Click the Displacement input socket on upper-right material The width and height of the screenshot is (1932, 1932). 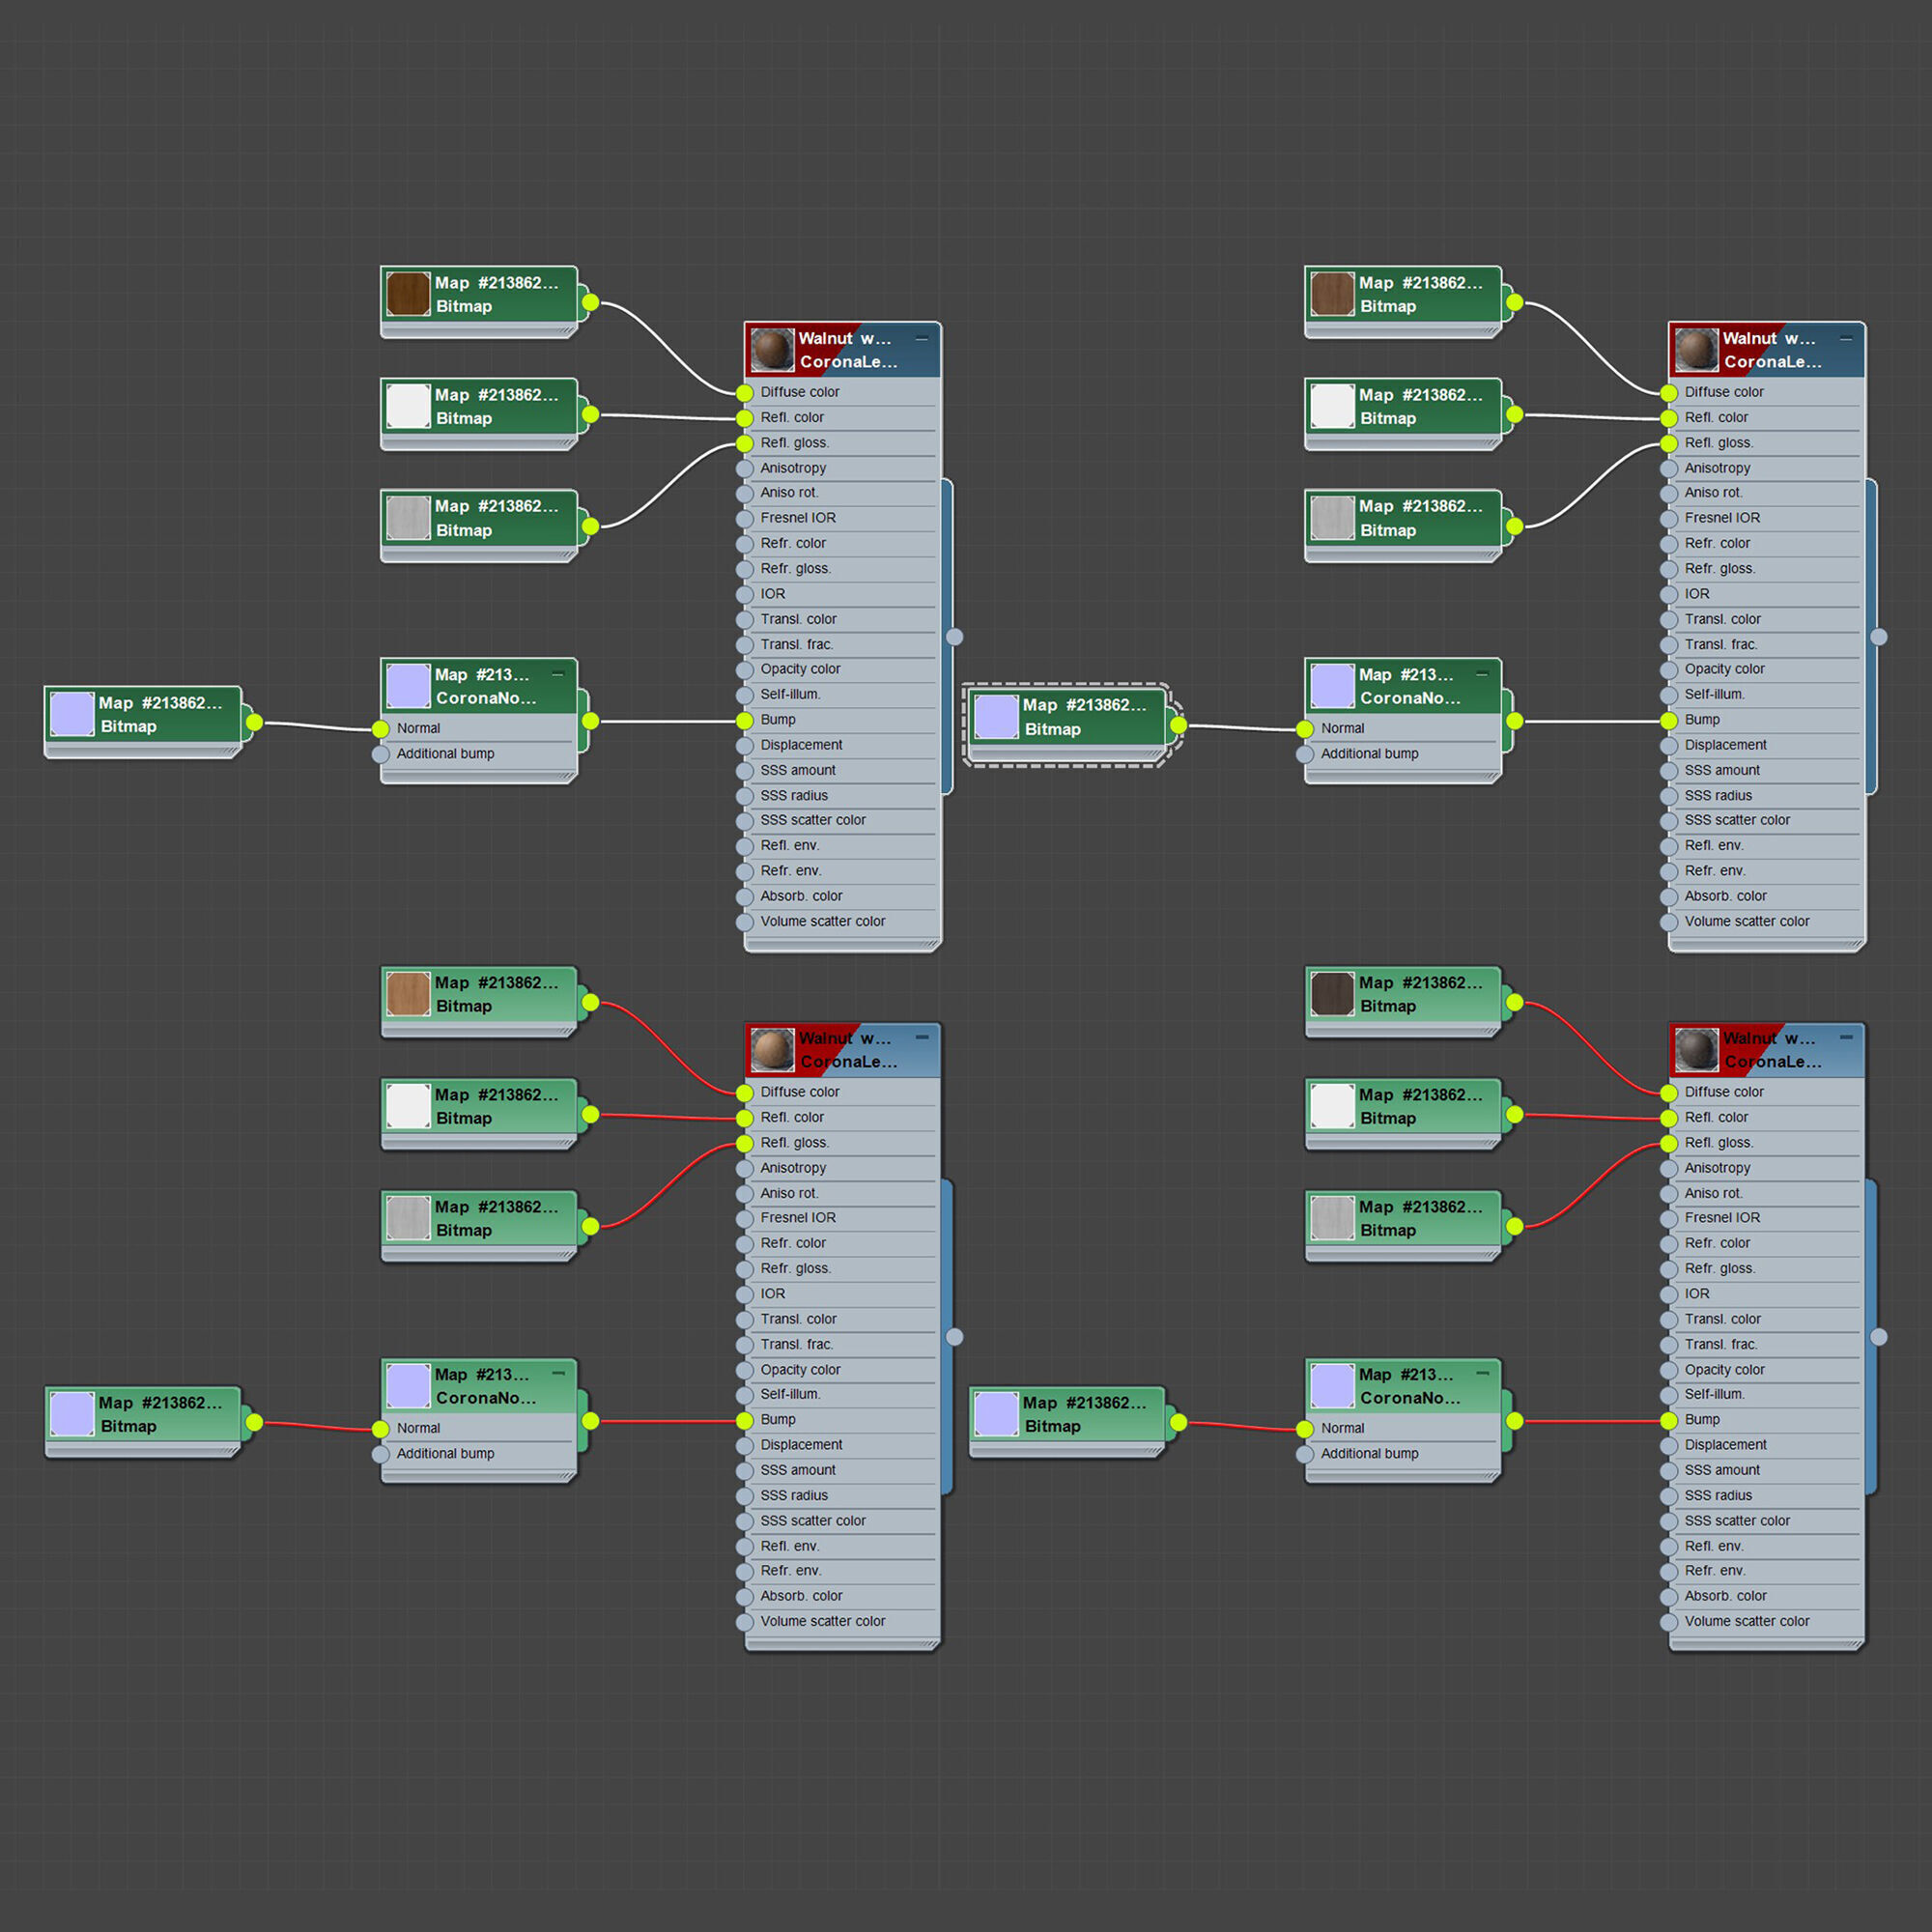pos(1669,745)
